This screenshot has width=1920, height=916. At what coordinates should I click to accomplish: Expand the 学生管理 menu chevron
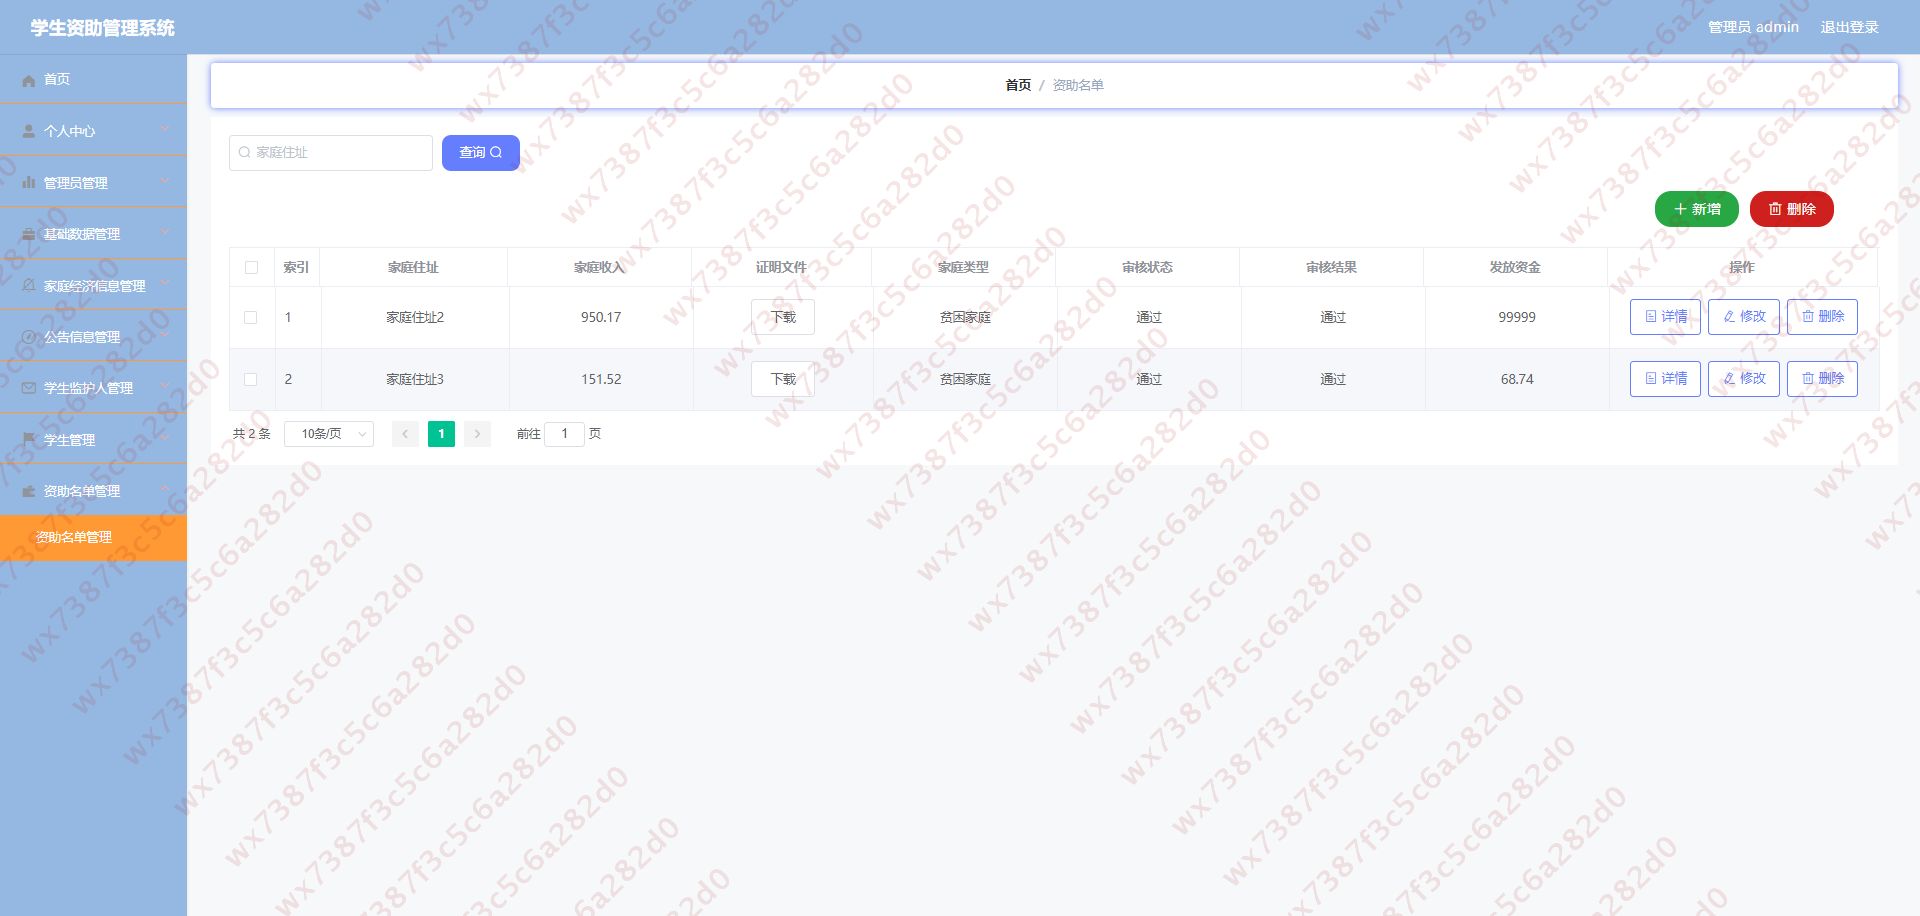[x=165, y=438]
